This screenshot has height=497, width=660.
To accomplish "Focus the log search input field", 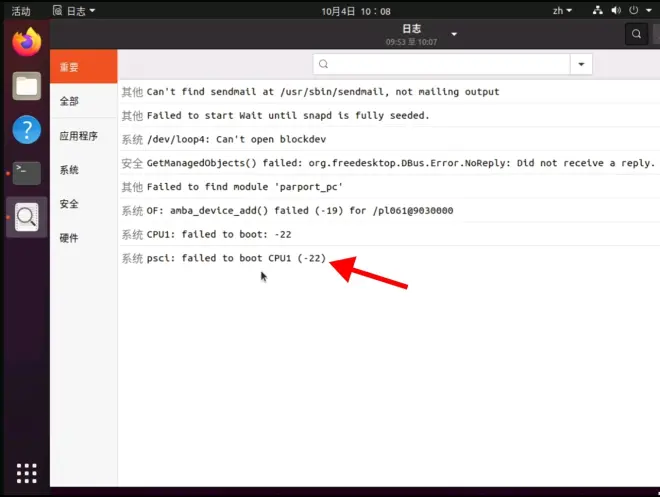I will click(x=442, y=64).
